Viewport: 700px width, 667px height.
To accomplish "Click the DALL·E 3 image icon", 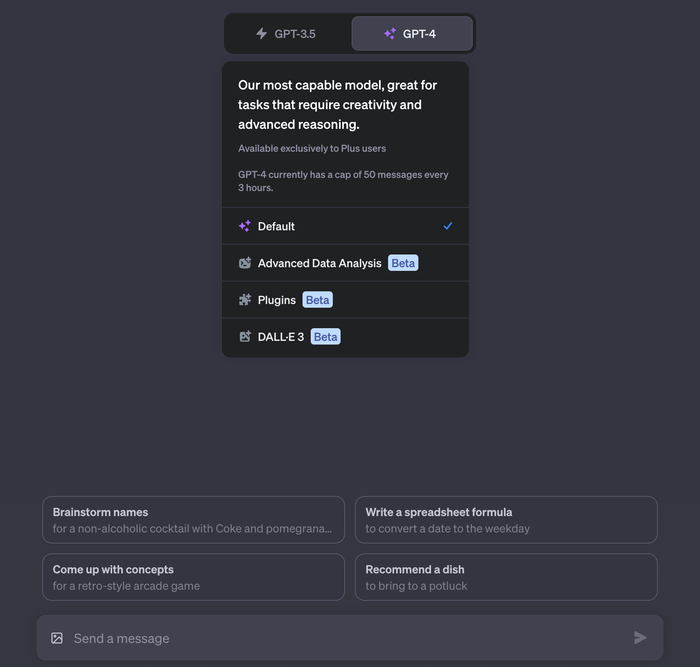I will 245,337.
